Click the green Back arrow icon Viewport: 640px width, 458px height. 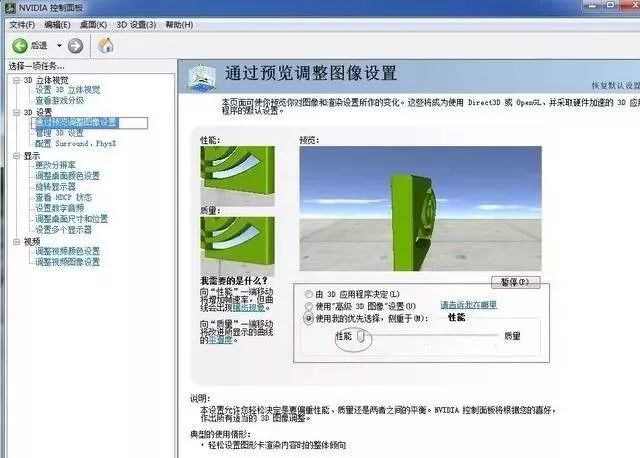20,46
